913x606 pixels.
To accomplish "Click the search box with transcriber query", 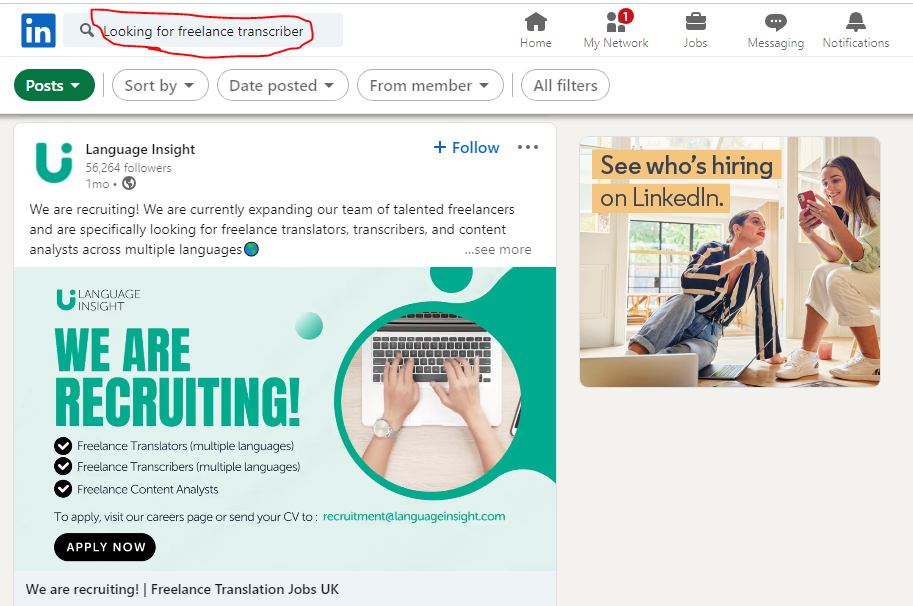I will coord(203,30).
